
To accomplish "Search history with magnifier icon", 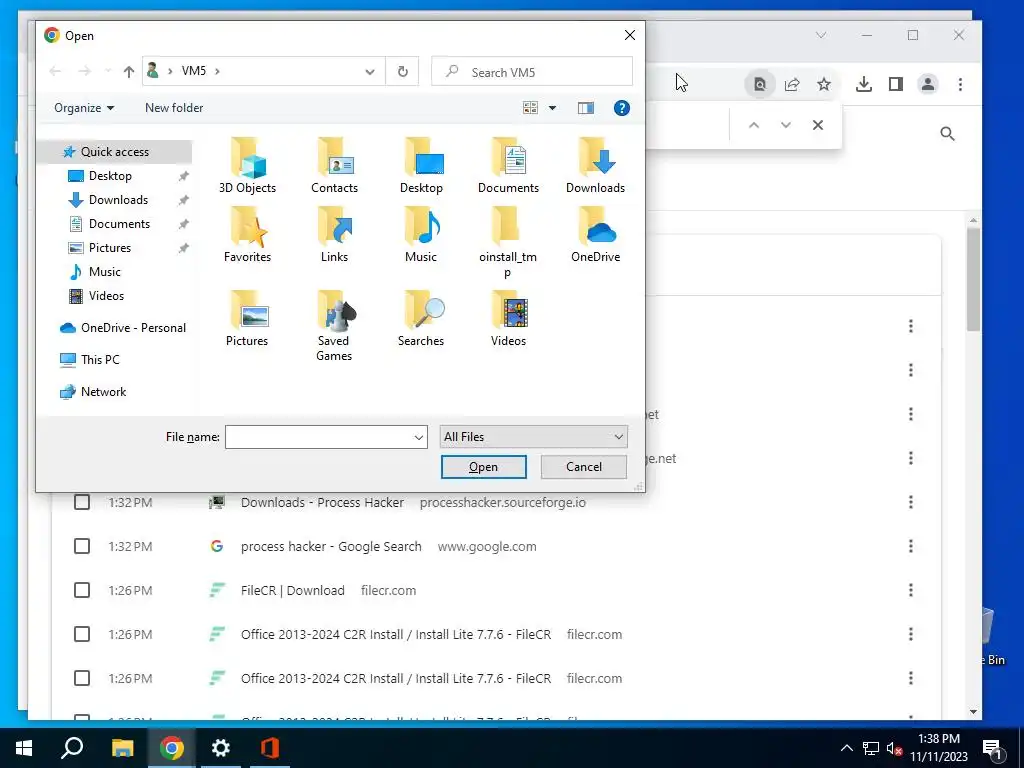I will pyautogui.click(x=948, y=134).
